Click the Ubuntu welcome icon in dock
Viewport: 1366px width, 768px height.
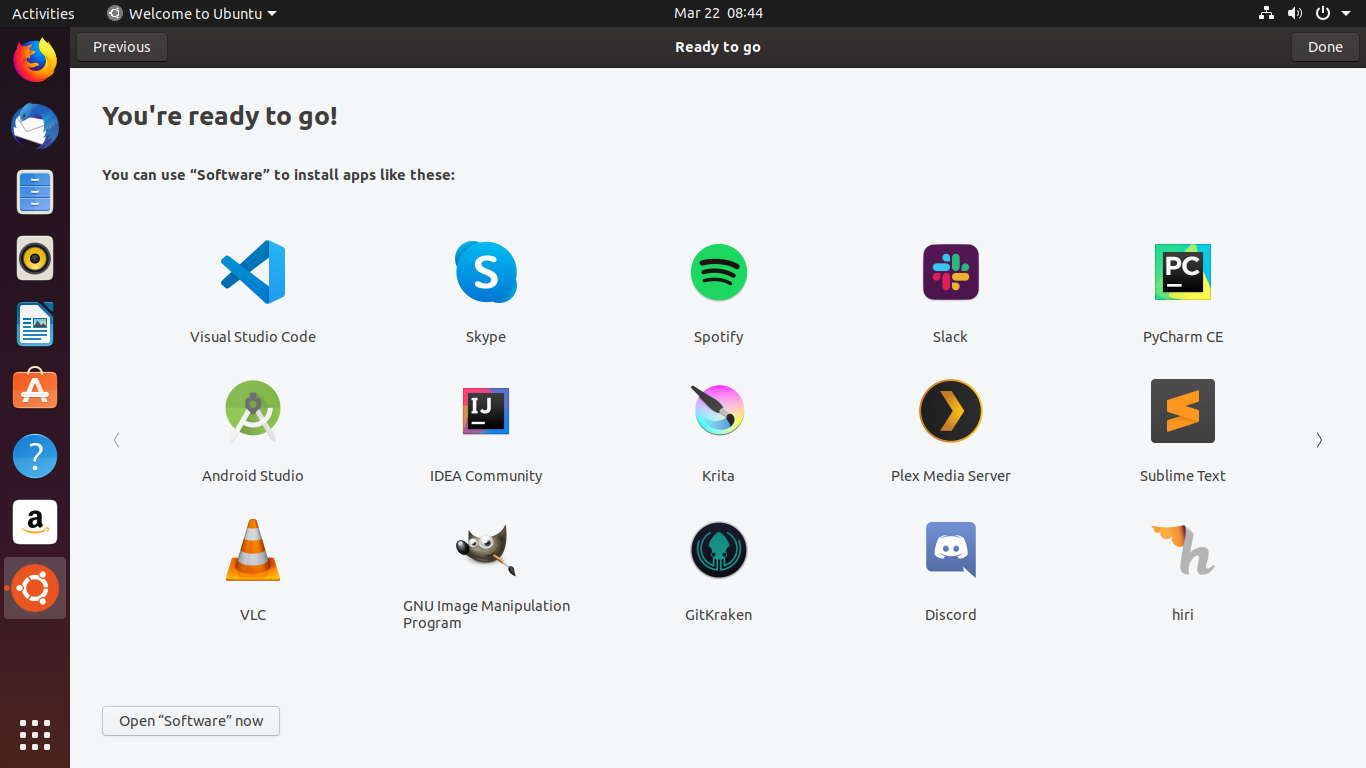tap(35, 588)
